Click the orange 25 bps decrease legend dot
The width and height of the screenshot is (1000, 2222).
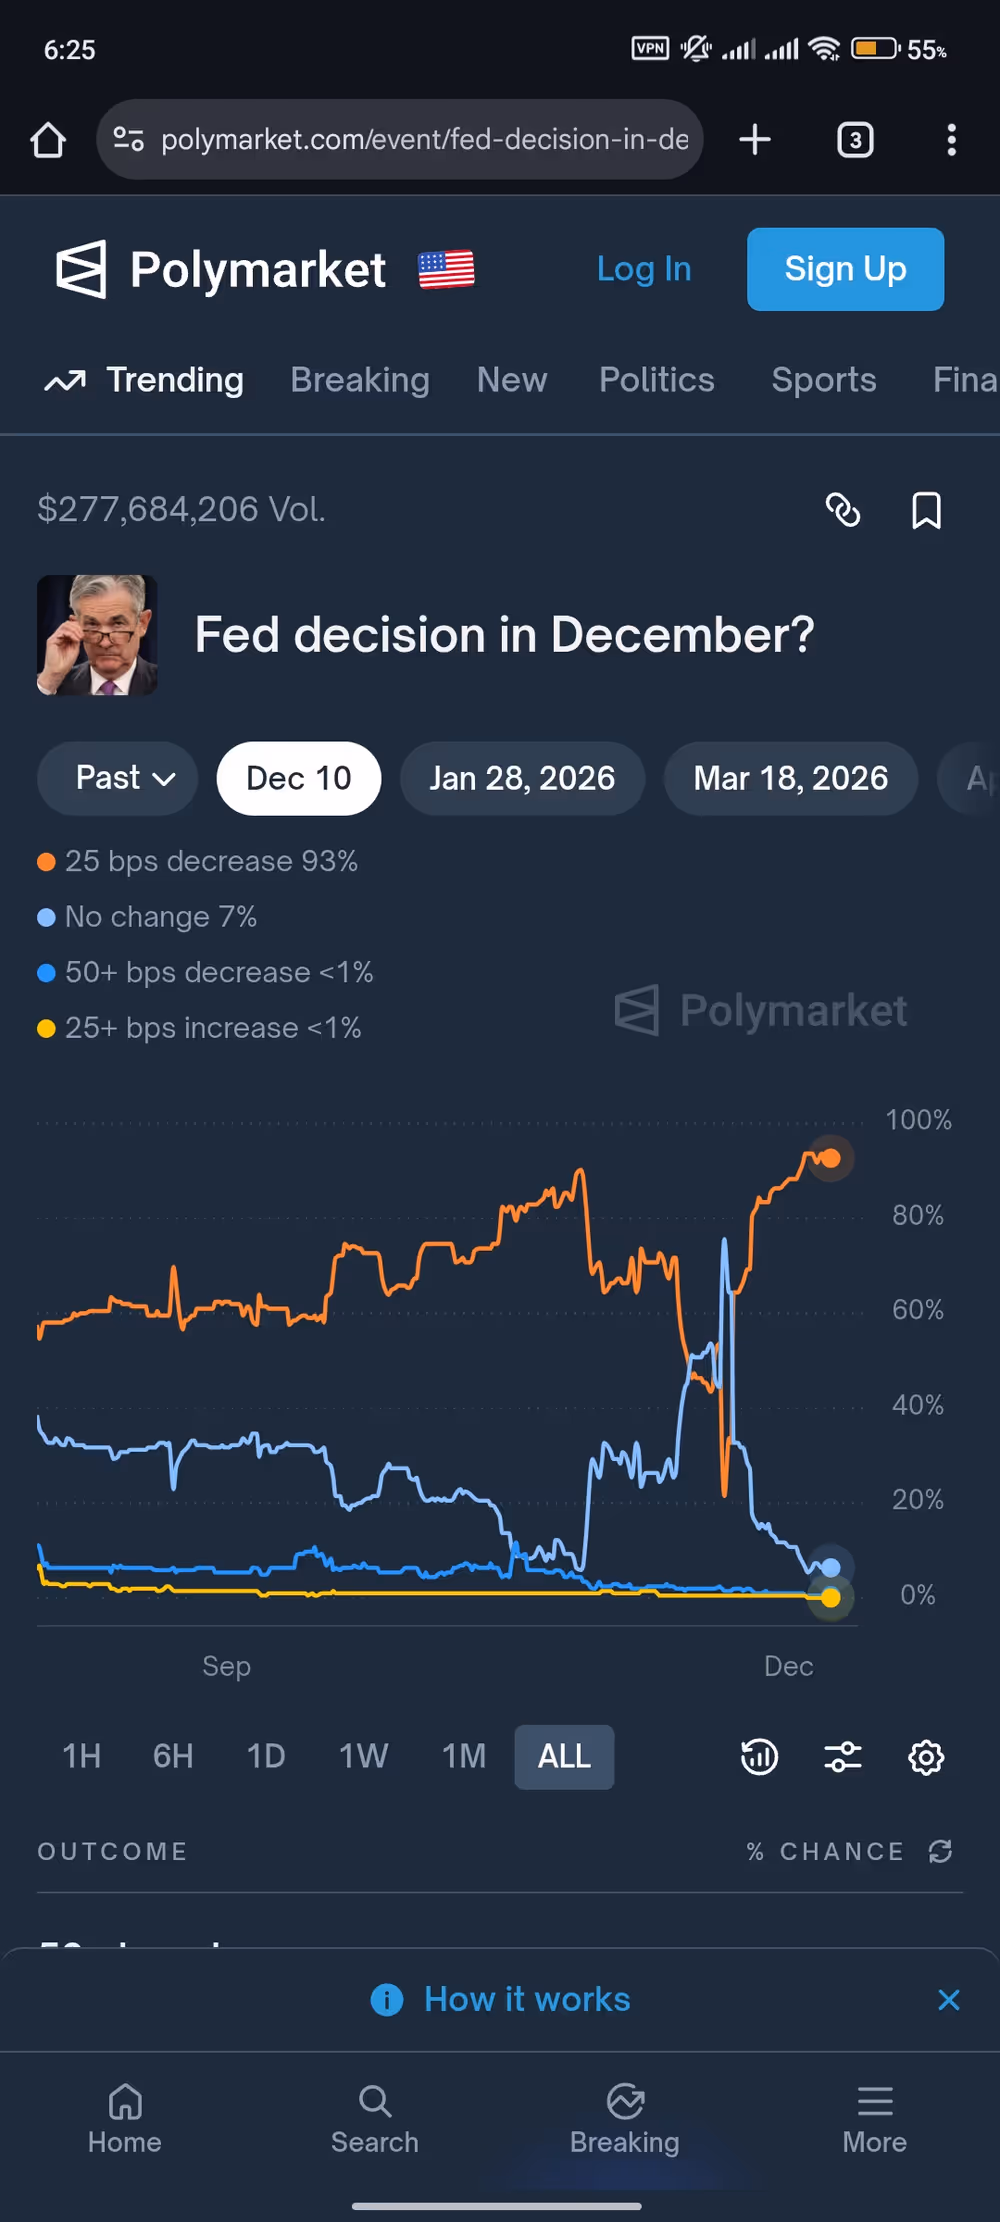tap(46, 862)
